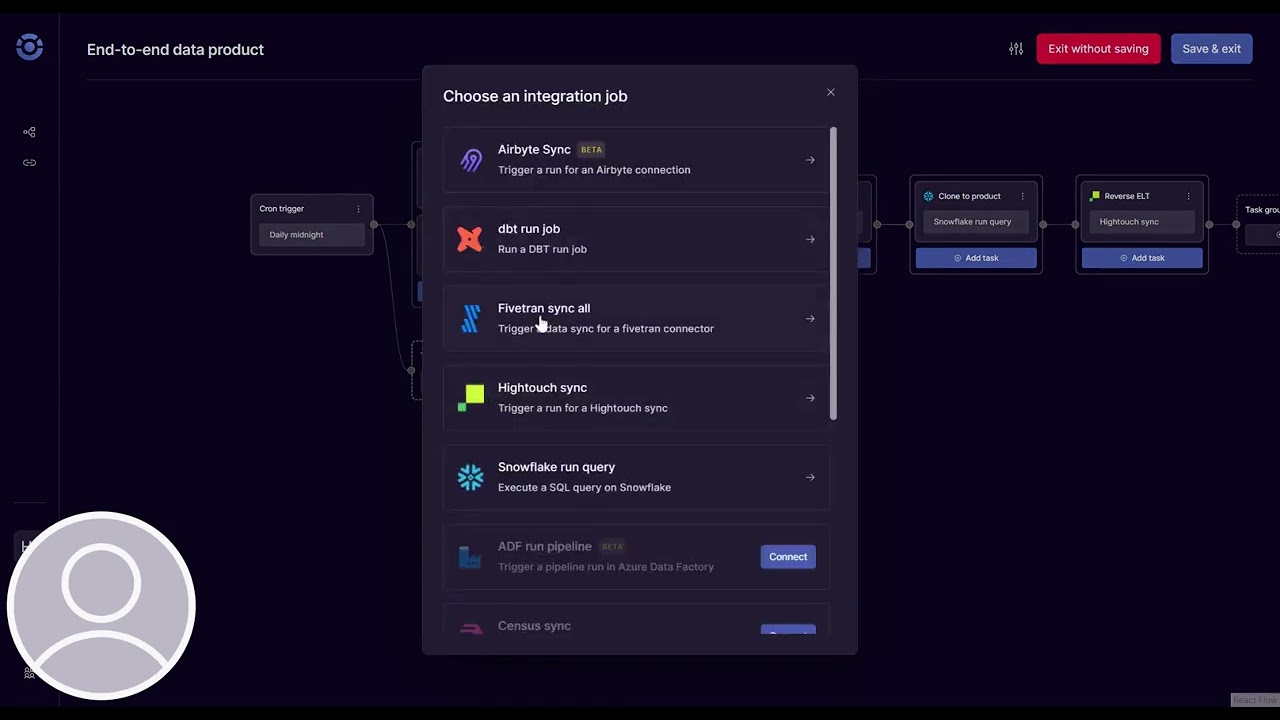Choose the Fivetran sync all option
This screenshot has height=720, width=1280.
click(x=636, y=318)
